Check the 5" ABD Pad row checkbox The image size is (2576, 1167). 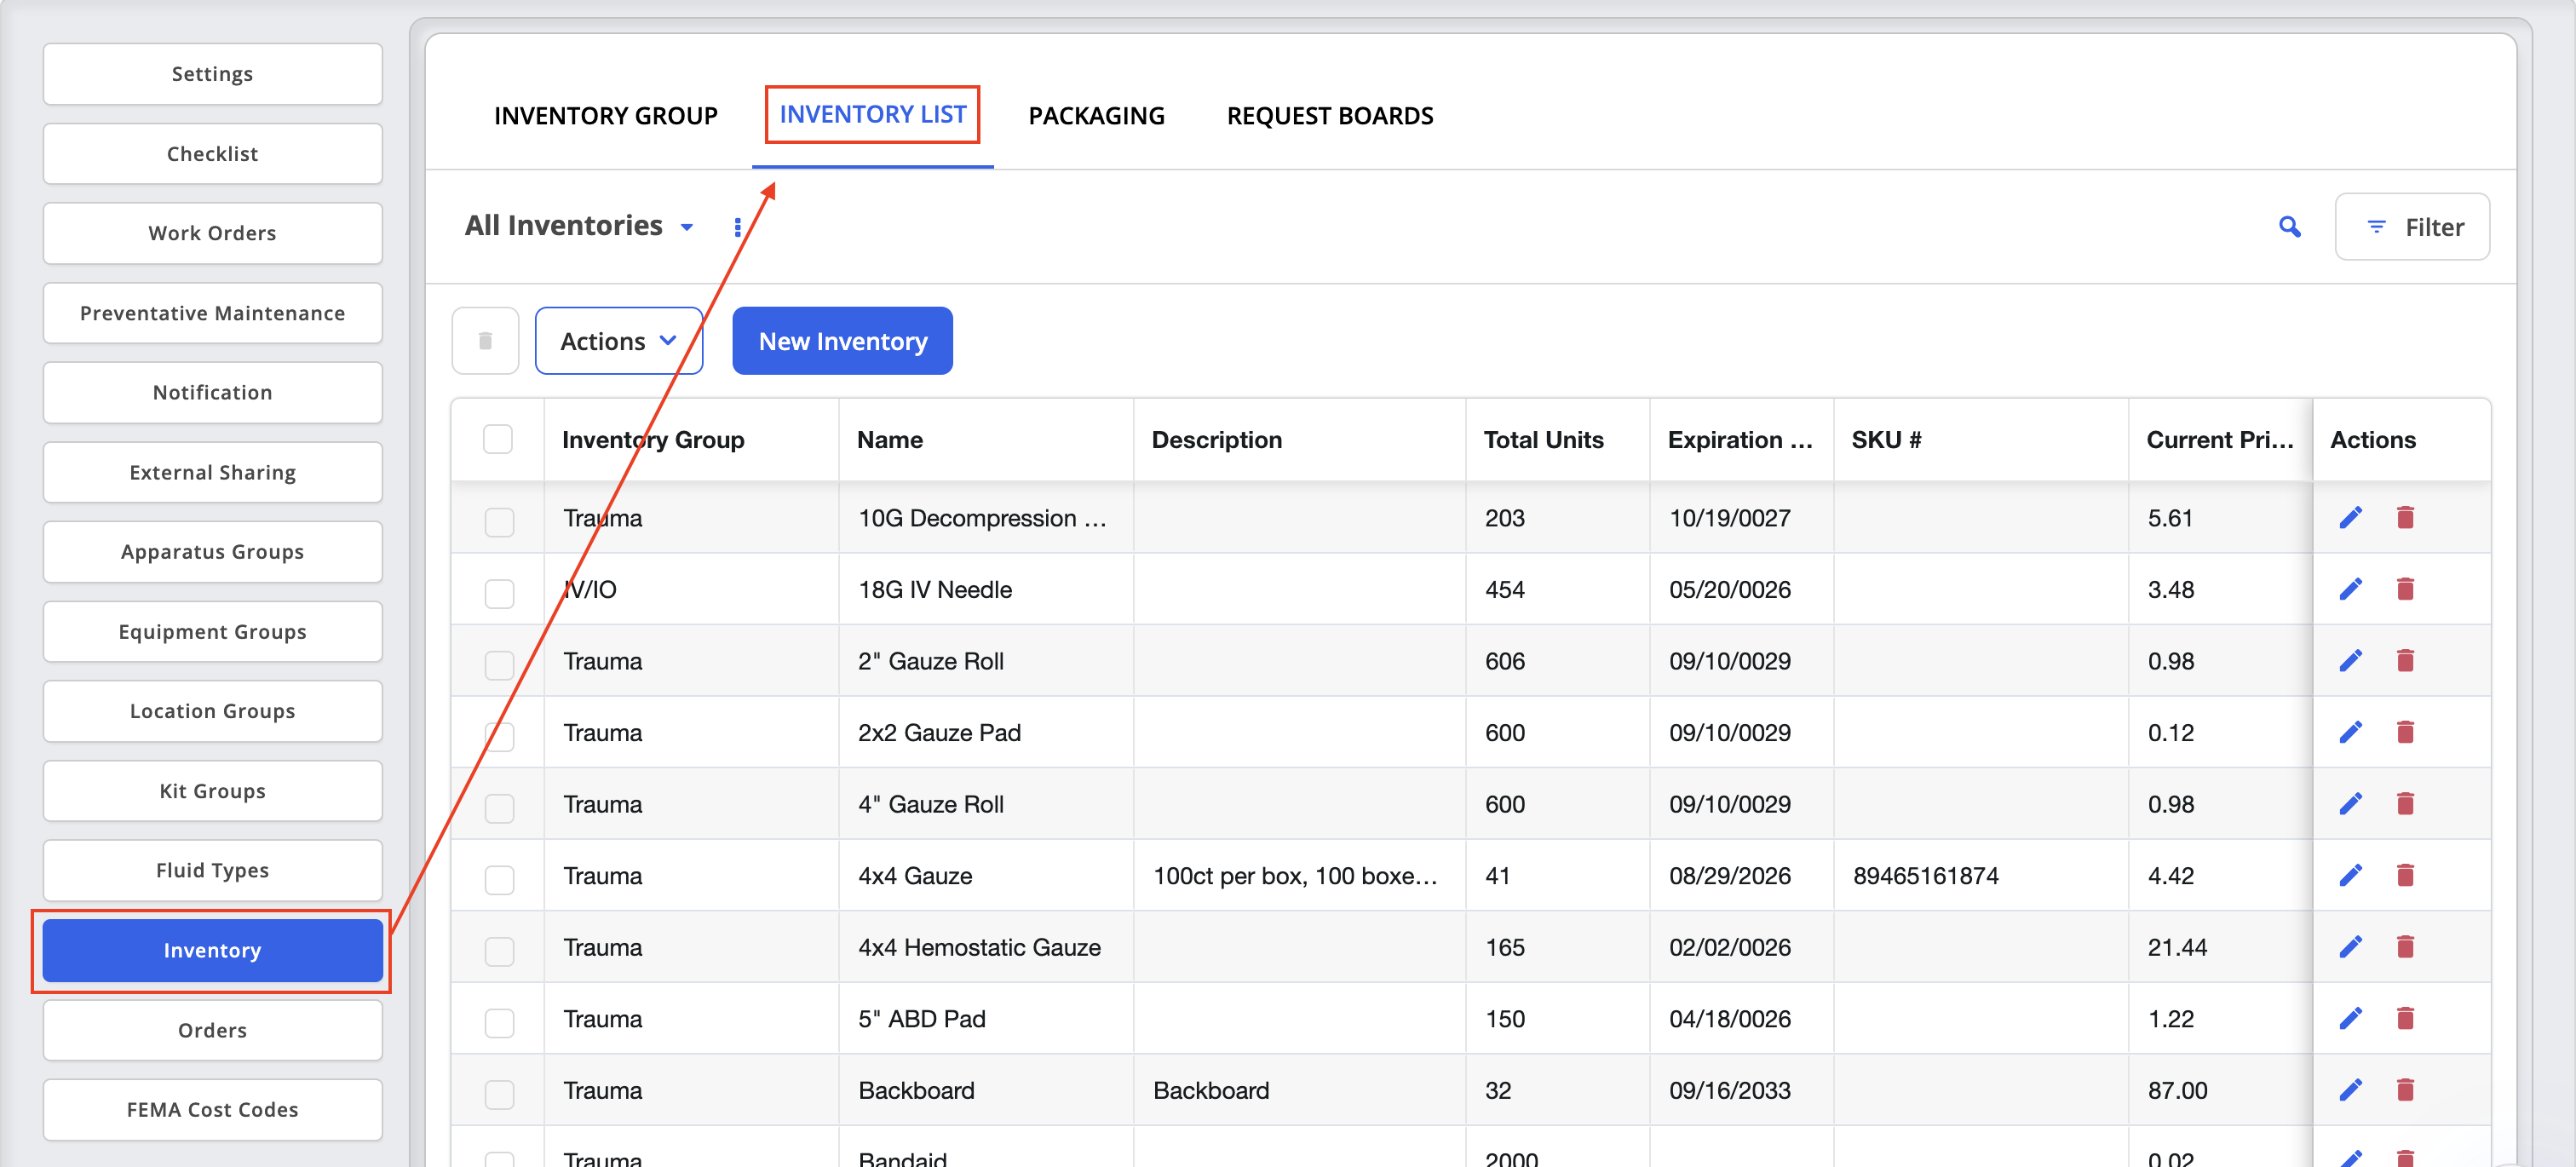click(x=499, y=1022)
